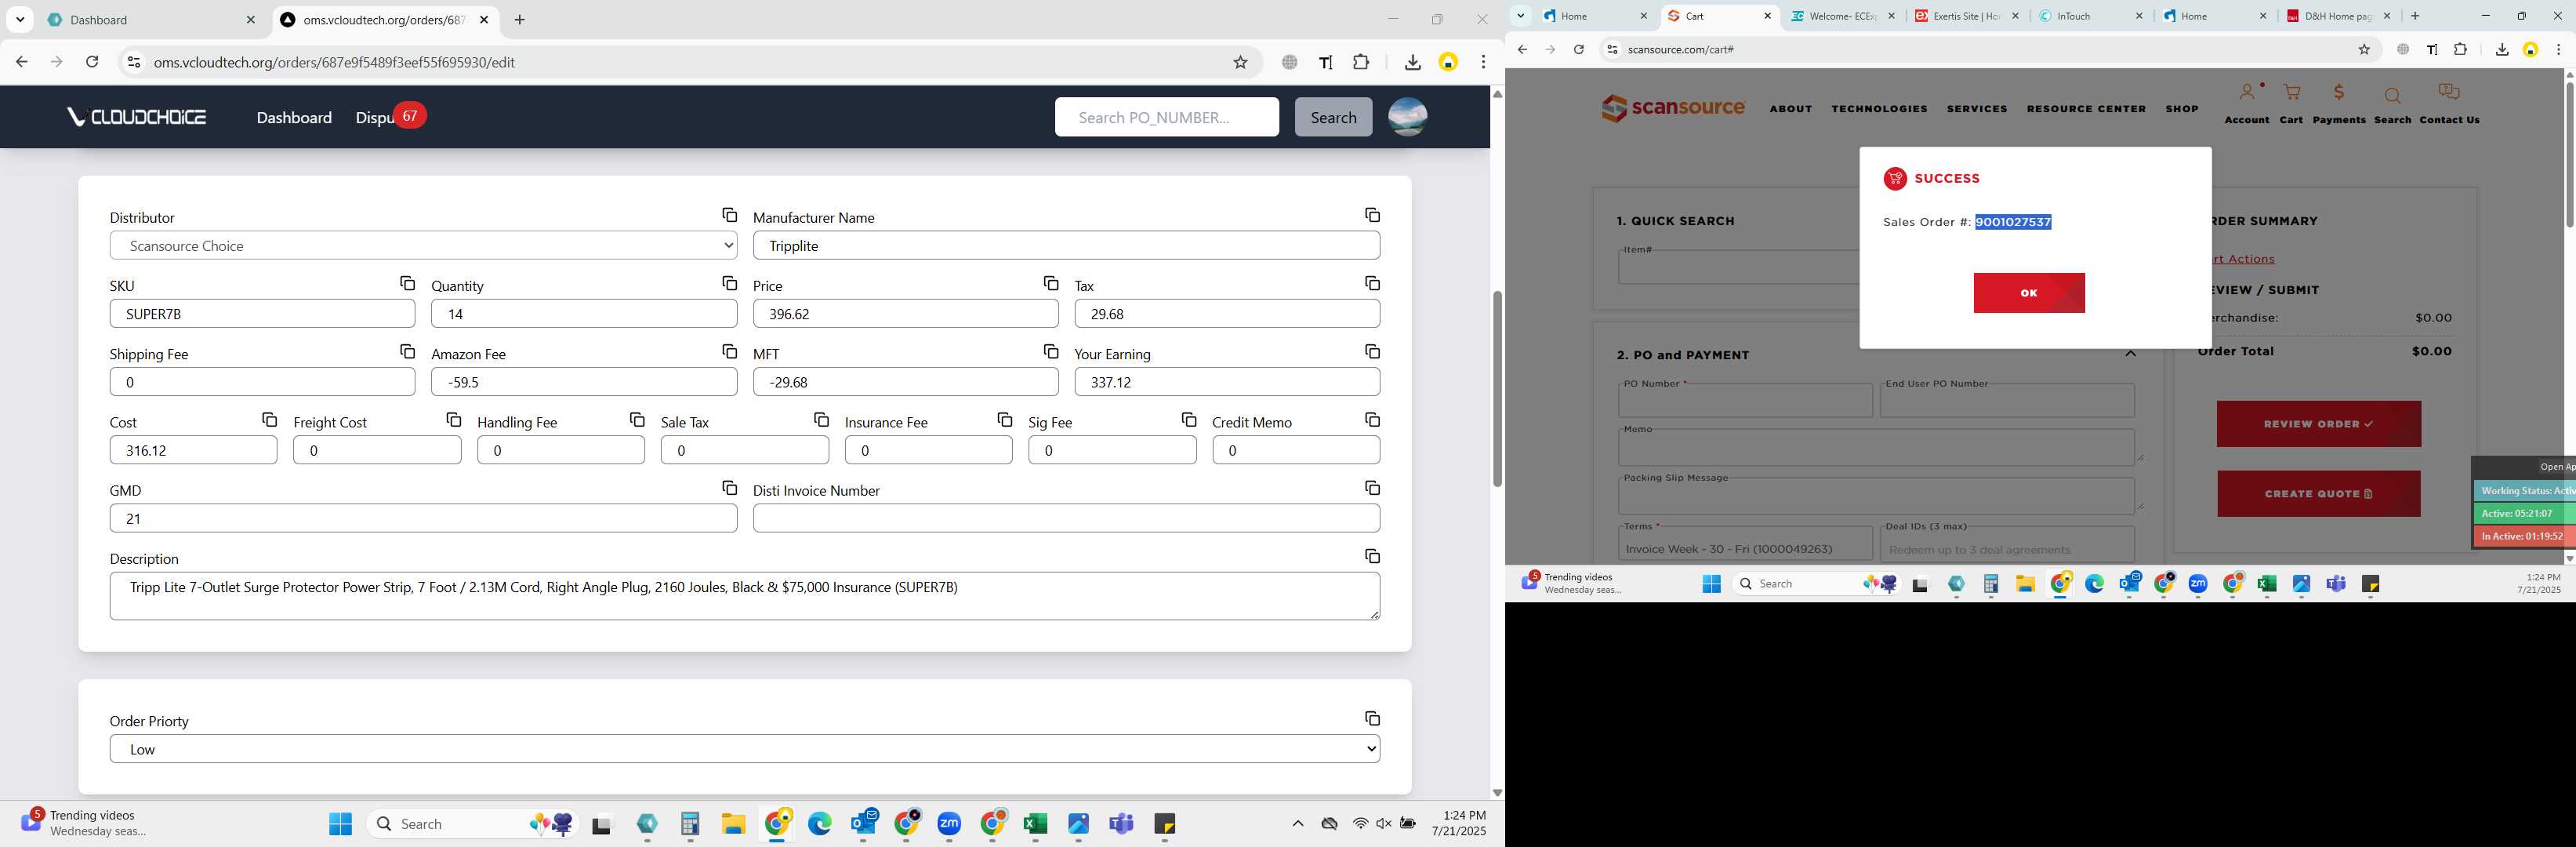The image size is (2576, 847).
Task: Copy the Amazon Fee value
Action: point(729,351)
